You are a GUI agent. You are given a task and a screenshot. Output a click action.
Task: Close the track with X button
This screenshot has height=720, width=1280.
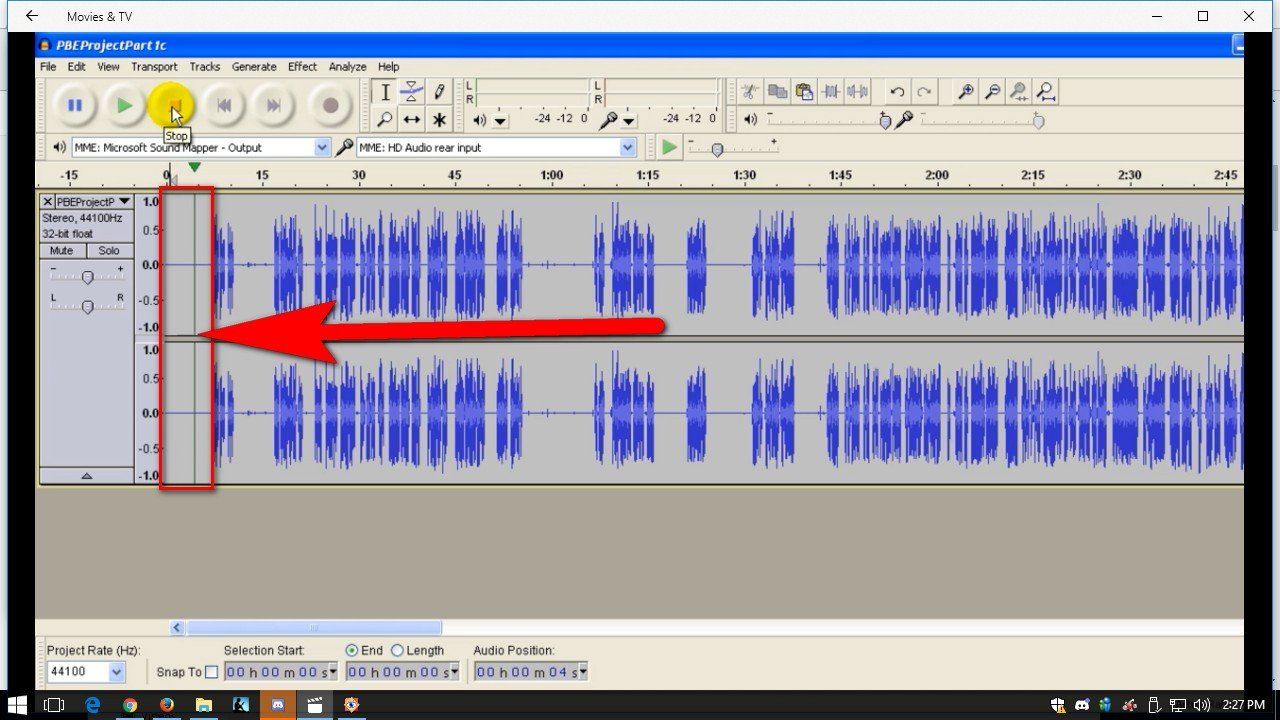[47, 201]
